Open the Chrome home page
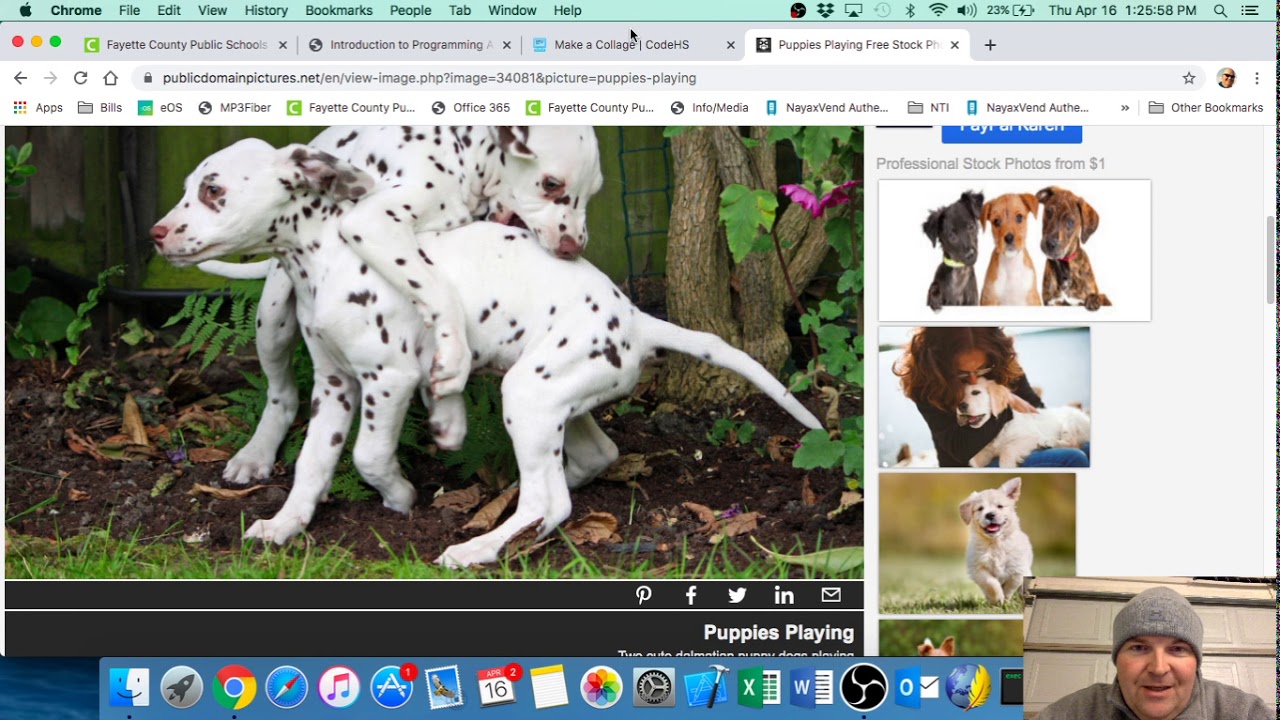Screen dimensions: 1280x720 point(111,78)
